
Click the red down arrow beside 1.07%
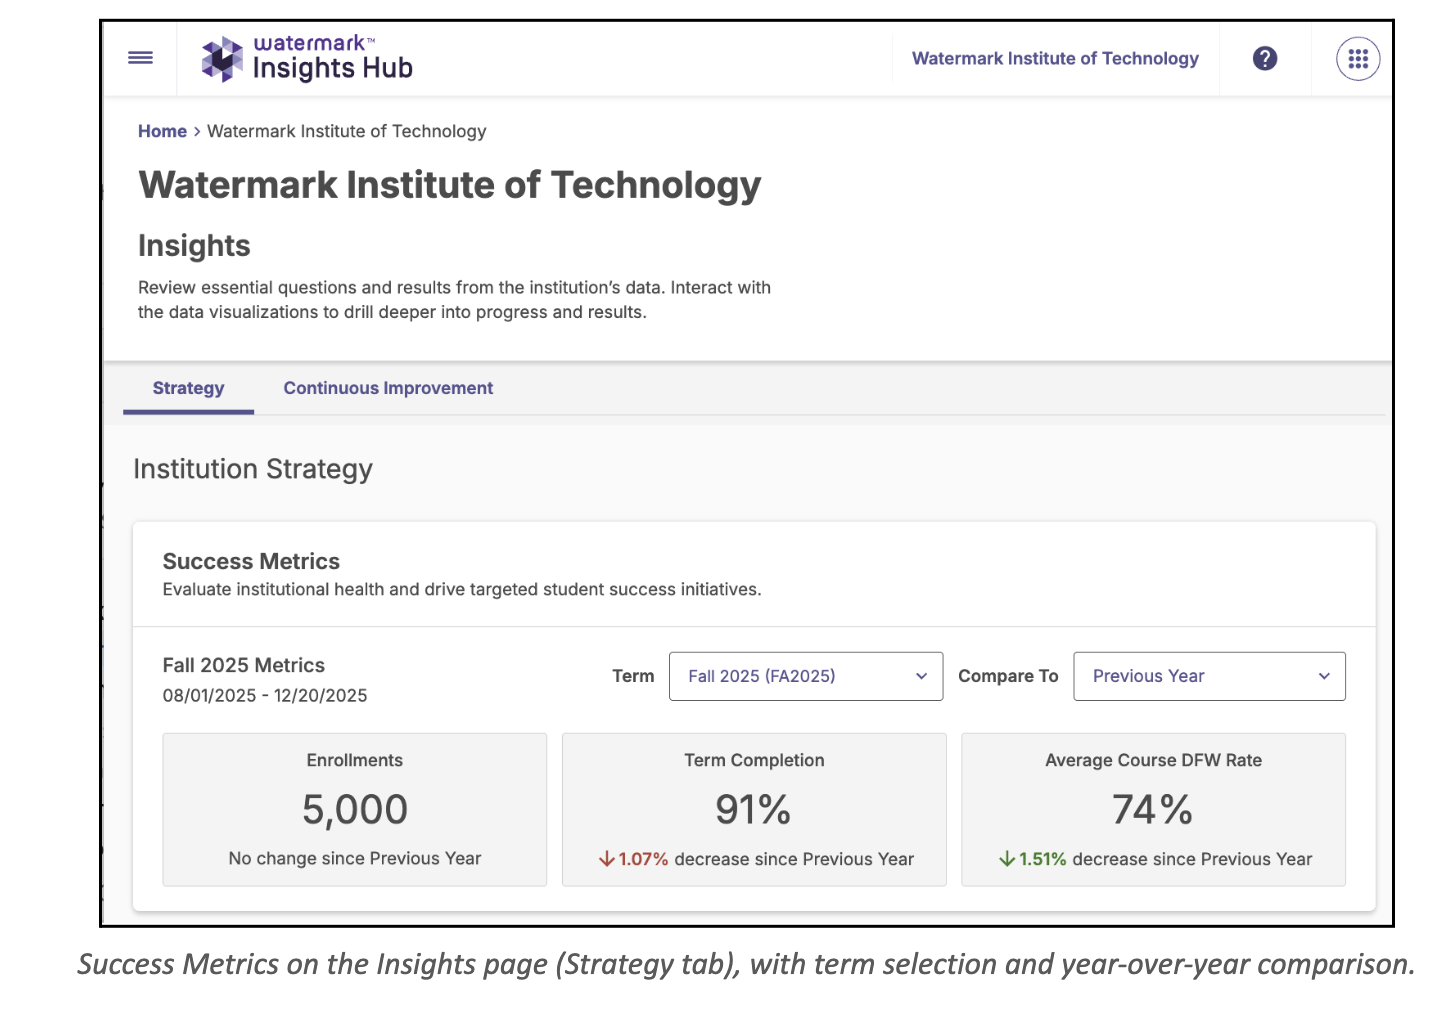(606, 859)
